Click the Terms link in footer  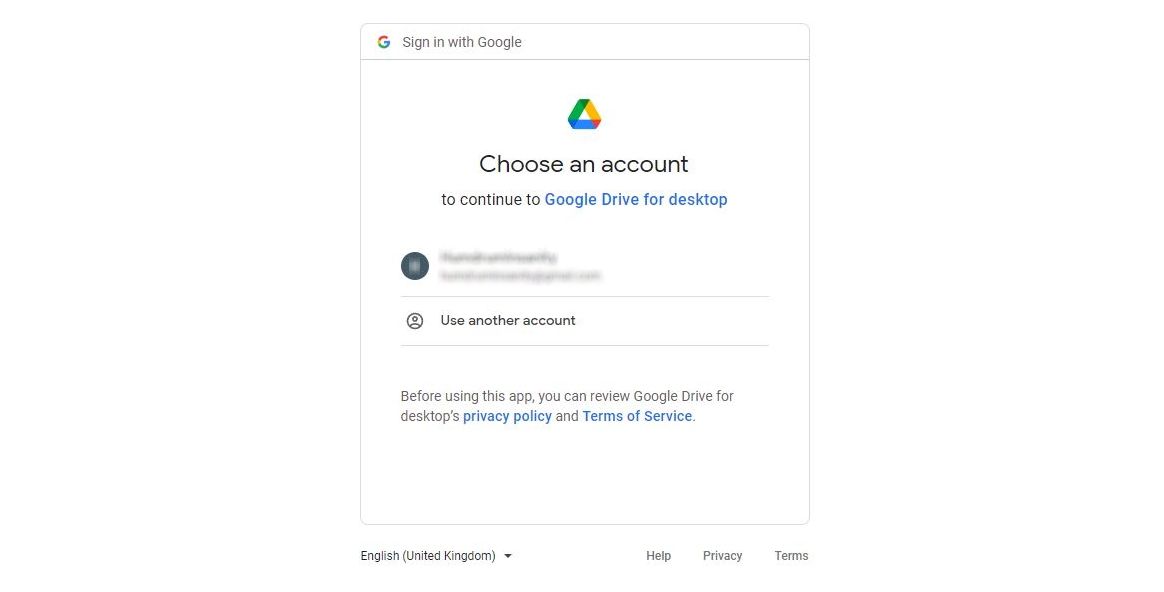coord(791,555)
